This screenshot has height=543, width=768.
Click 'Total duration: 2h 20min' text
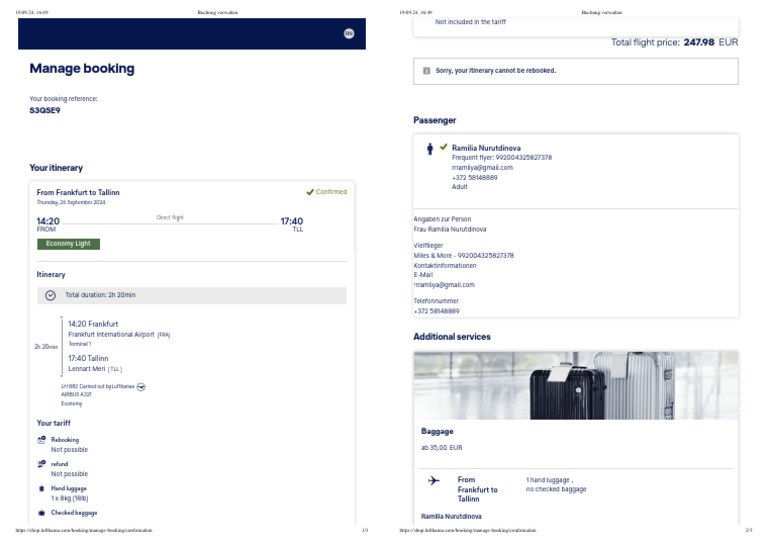pyautogui.click(x=100, y=295)
